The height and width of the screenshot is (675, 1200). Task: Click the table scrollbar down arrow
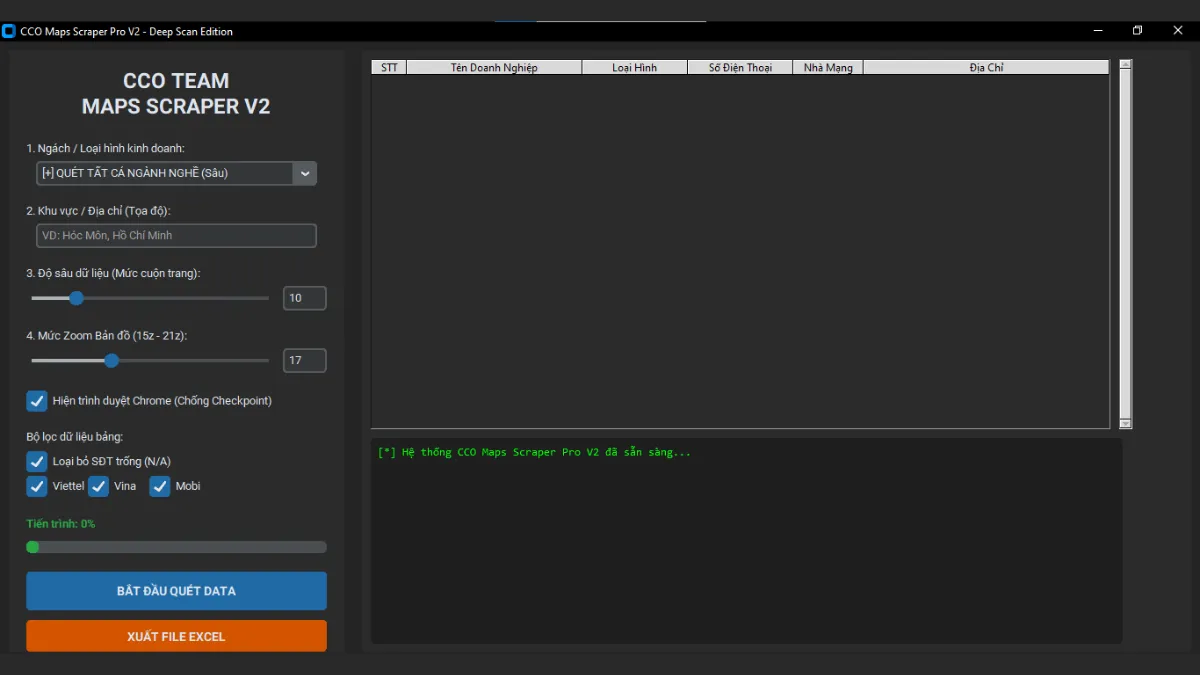coord(1125,424)
